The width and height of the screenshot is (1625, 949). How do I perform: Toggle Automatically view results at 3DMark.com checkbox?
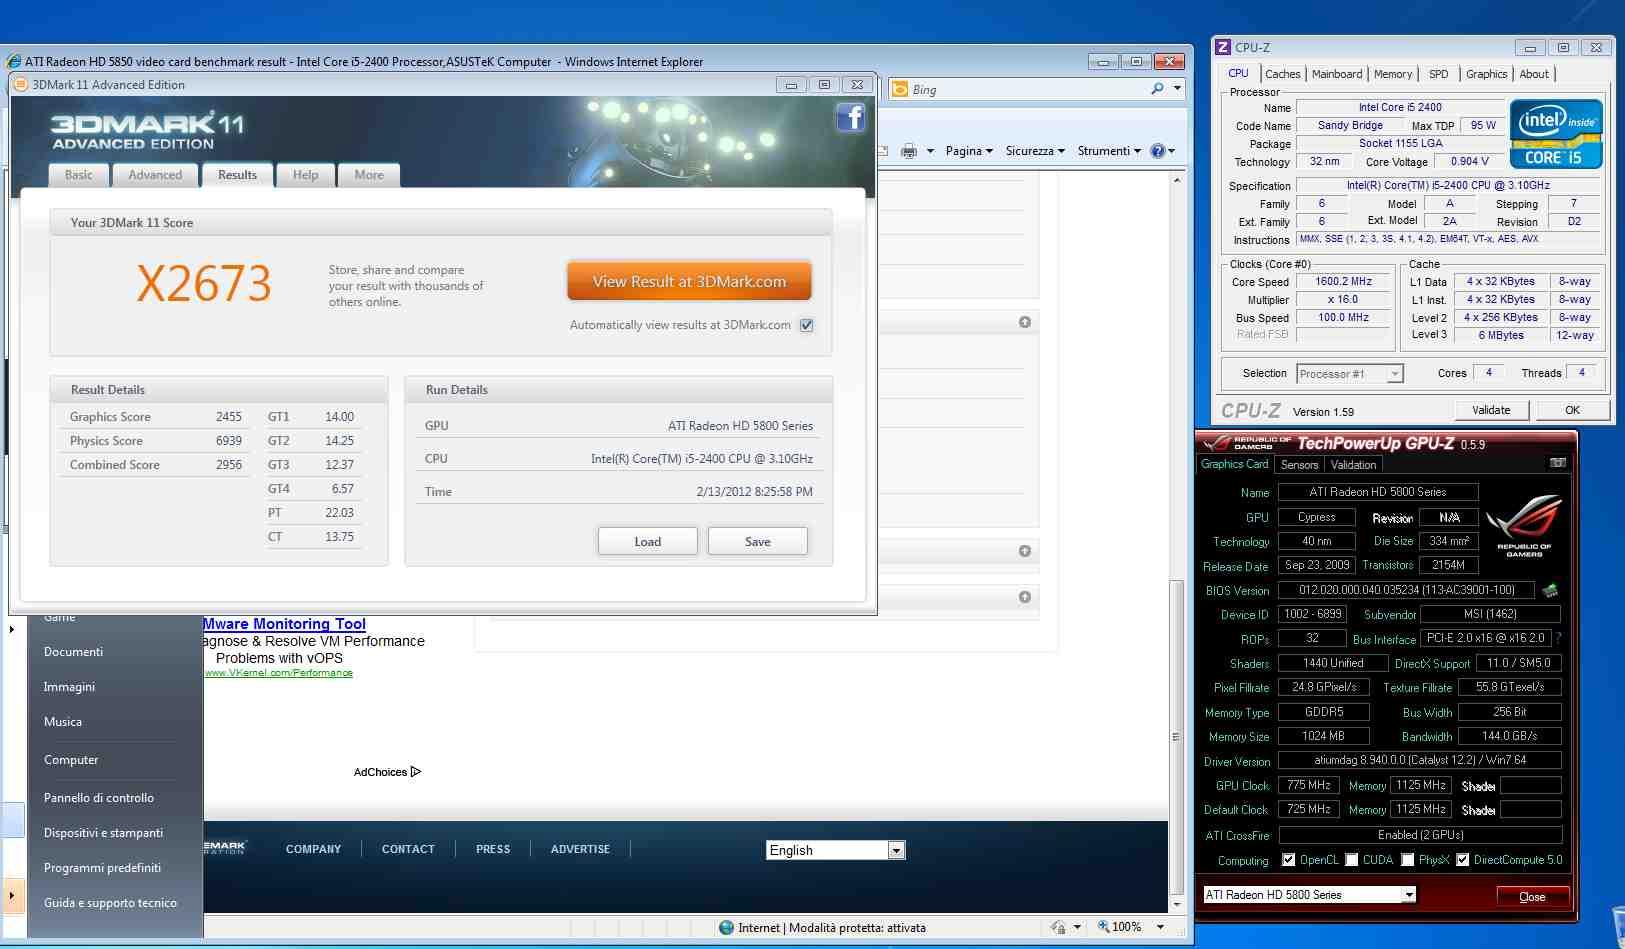point(806,325)
